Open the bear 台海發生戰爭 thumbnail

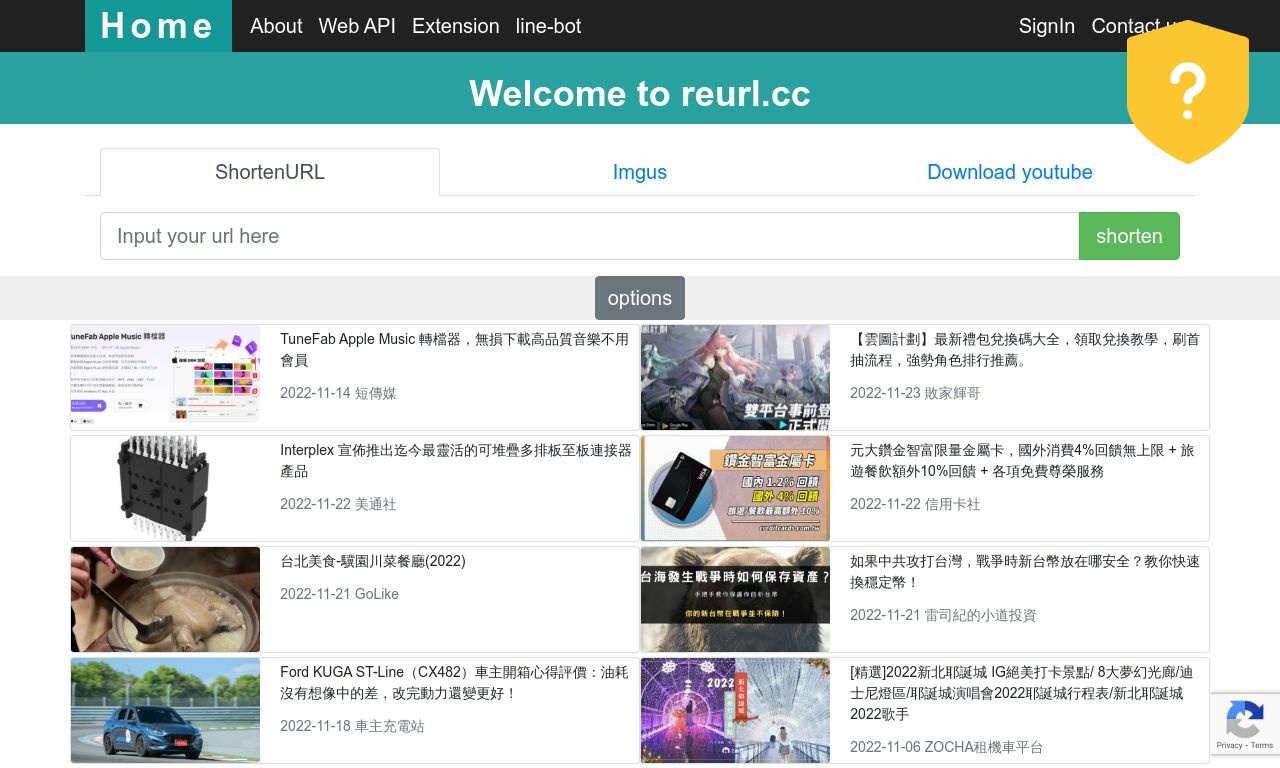point(735,599)
